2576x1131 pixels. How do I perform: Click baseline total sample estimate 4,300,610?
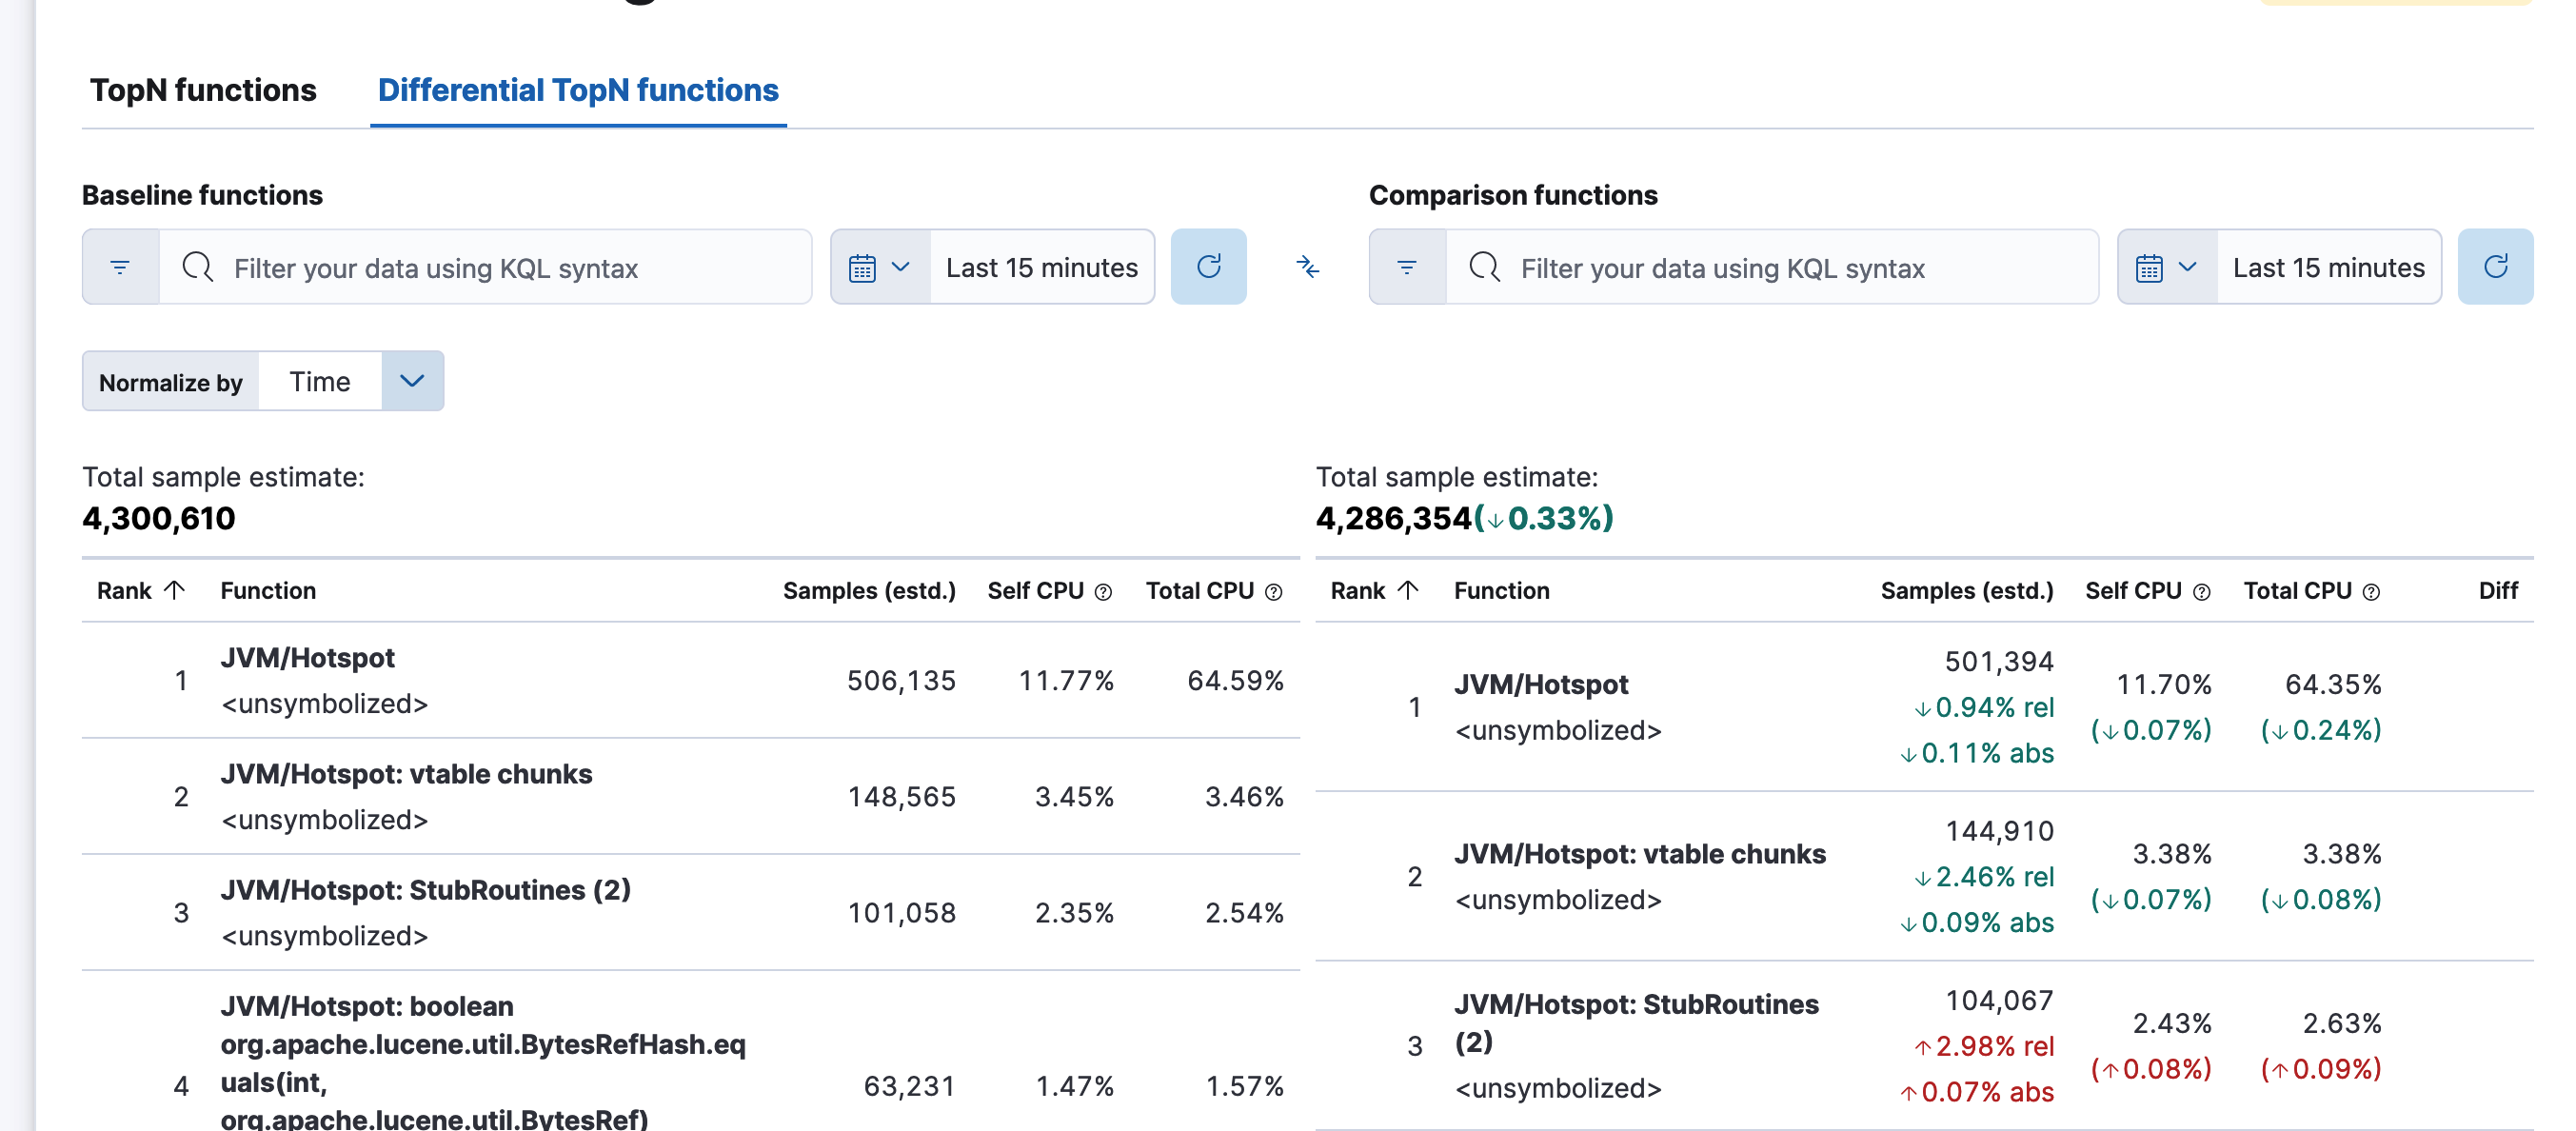tap(159, 518)
